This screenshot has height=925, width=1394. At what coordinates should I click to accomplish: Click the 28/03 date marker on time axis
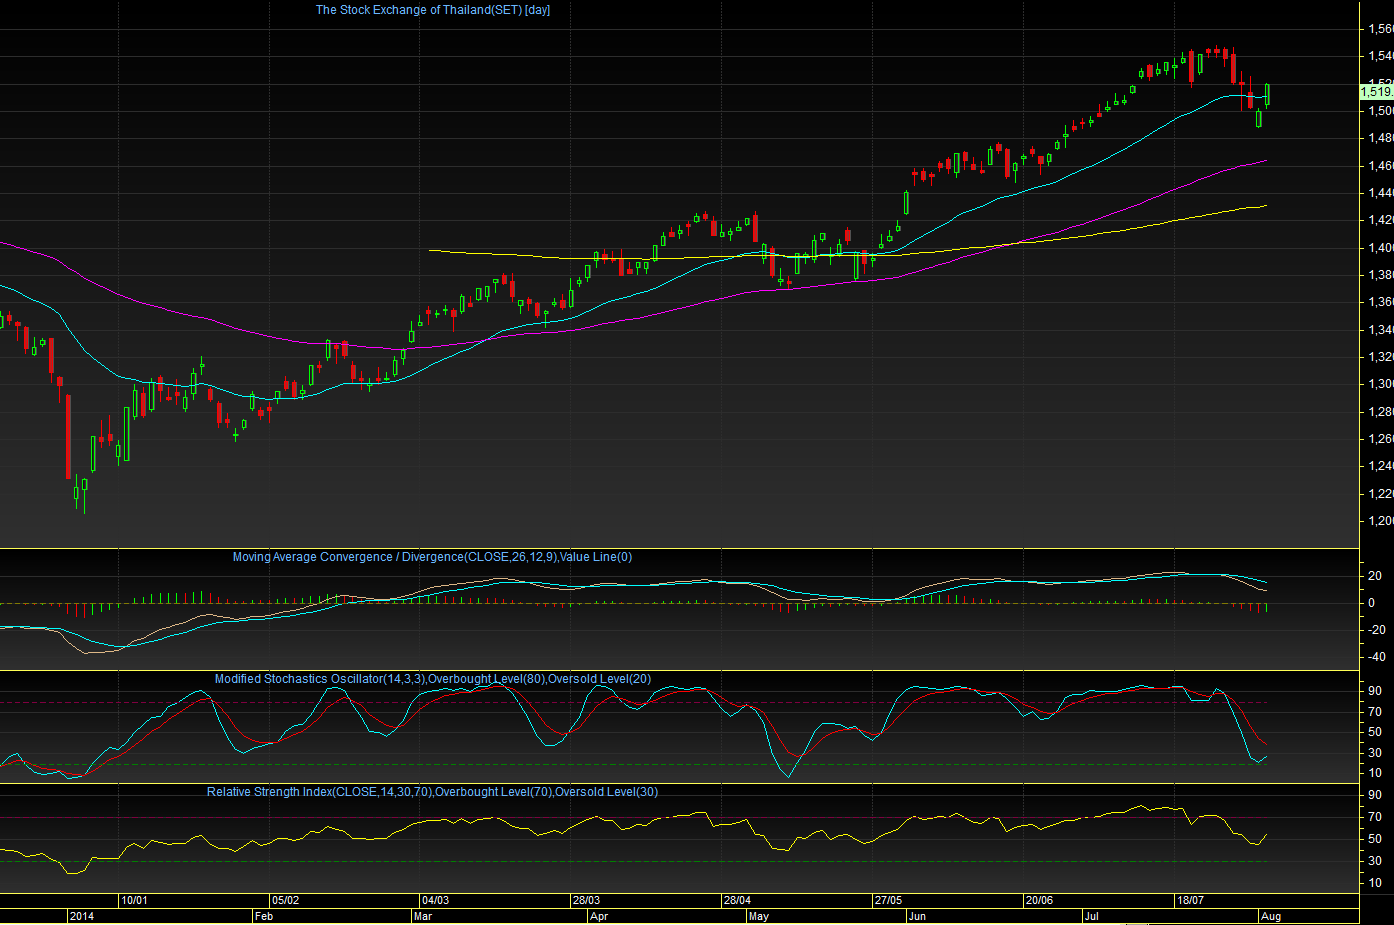tap(586, 900)
